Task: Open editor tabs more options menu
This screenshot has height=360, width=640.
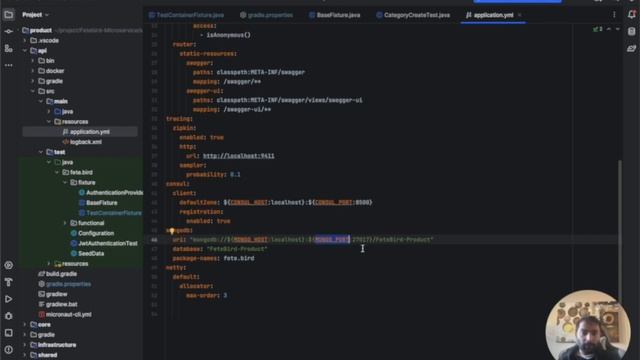Action: (x=614, y=15)
